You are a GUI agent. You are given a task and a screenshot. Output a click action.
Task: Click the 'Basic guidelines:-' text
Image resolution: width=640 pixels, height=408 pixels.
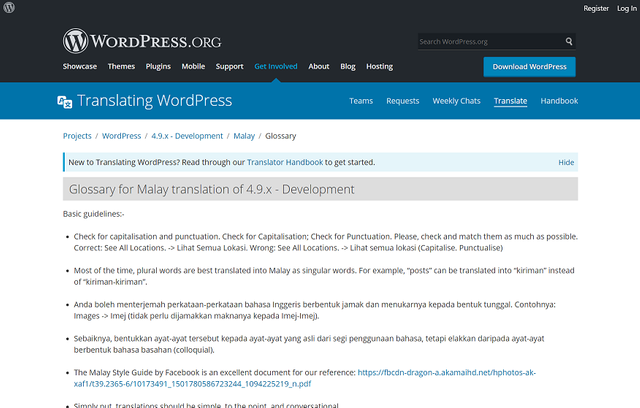[93, 214]
